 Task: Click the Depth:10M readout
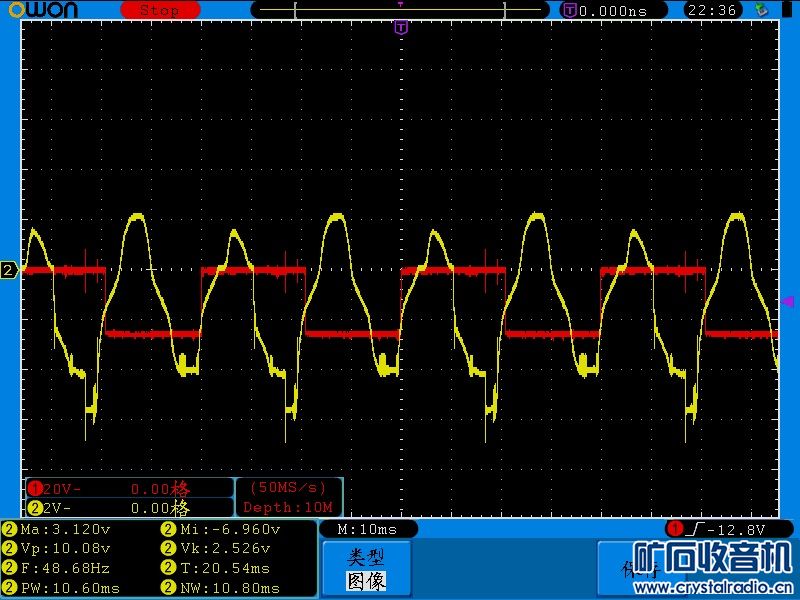288,507
